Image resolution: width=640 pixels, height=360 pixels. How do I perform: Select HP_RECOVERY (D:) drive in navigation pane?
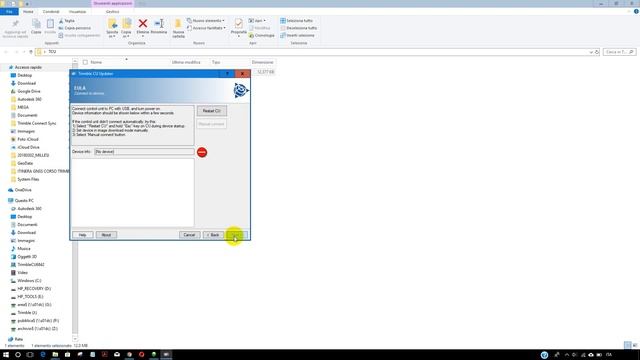(34, 289)
